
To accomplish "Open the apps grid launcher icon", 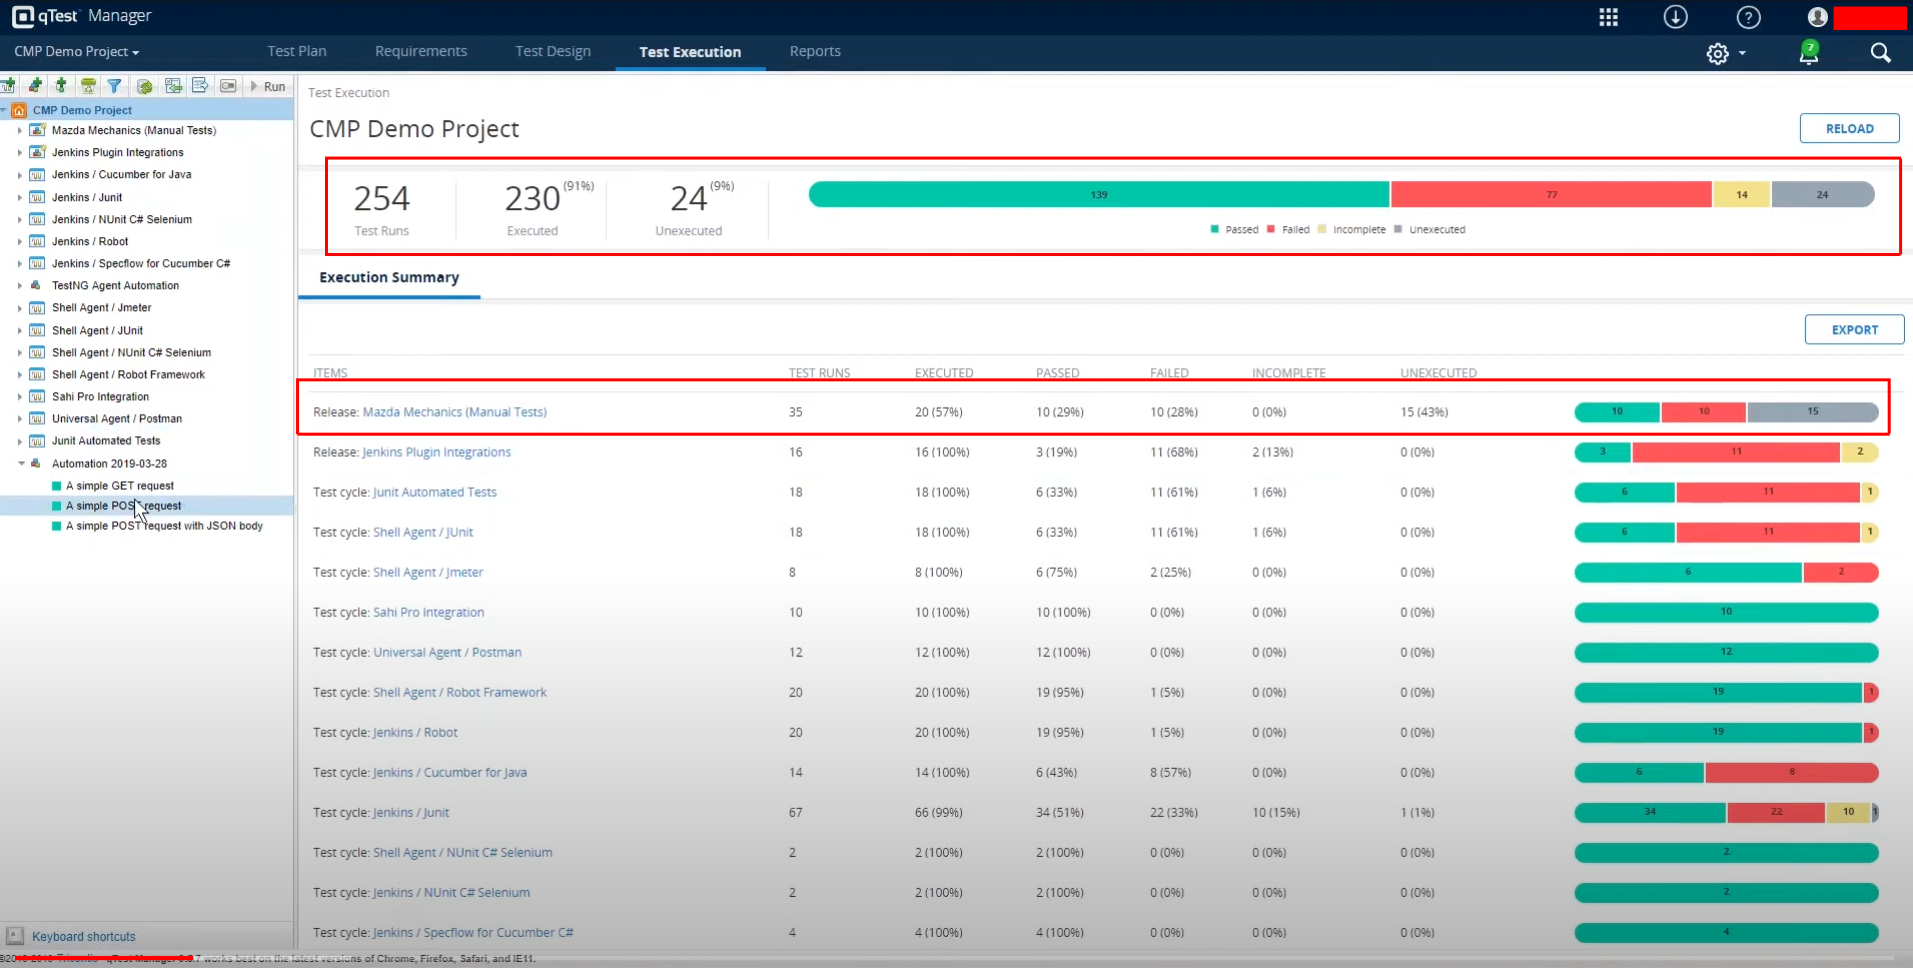I will click(x=1608, y=17).
